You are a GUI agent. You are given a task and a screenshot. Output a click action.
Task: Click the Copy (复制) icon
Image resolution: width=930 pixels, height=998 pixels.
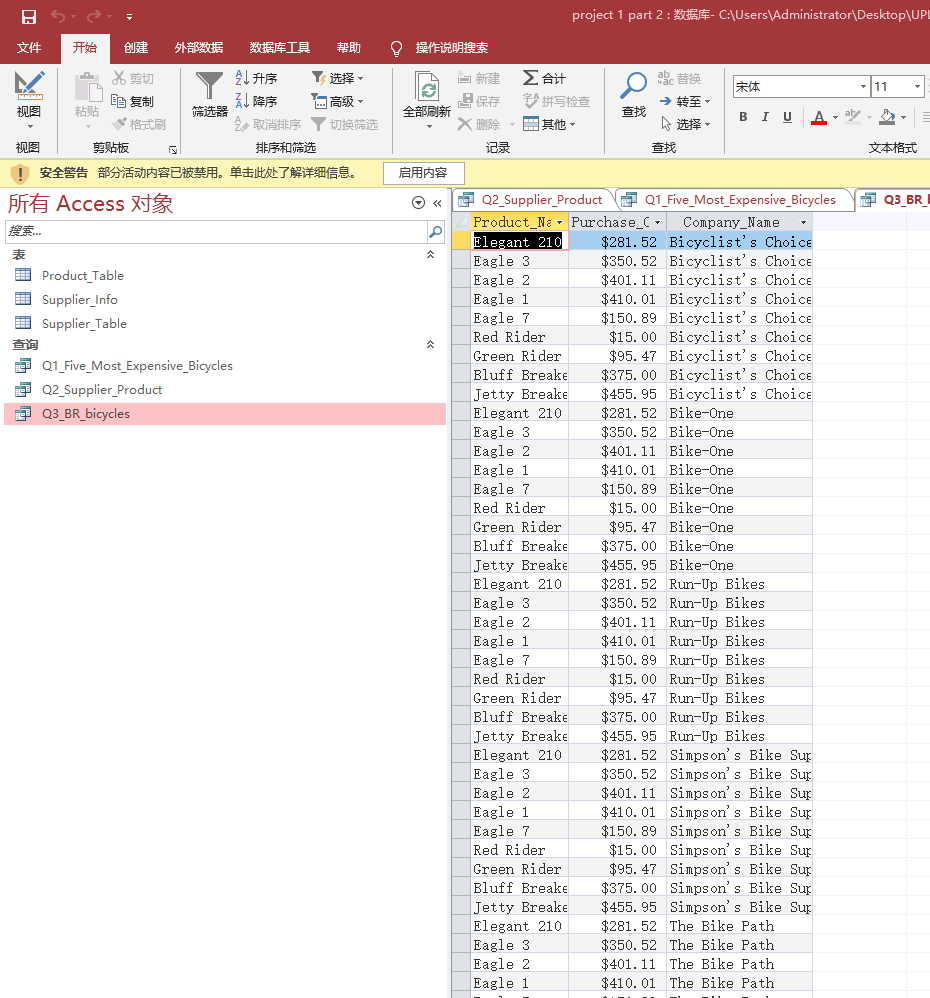(118, 101)
